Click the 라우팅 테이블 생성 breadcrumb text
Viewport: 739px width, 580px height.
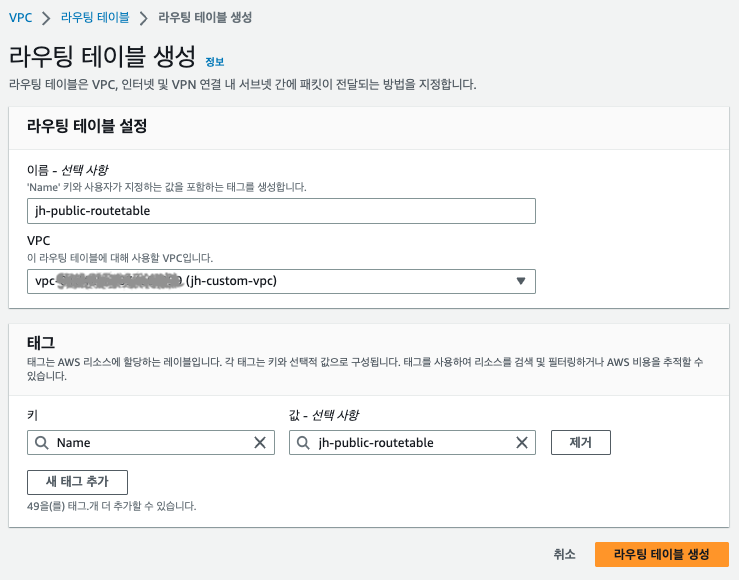(205, 18)
